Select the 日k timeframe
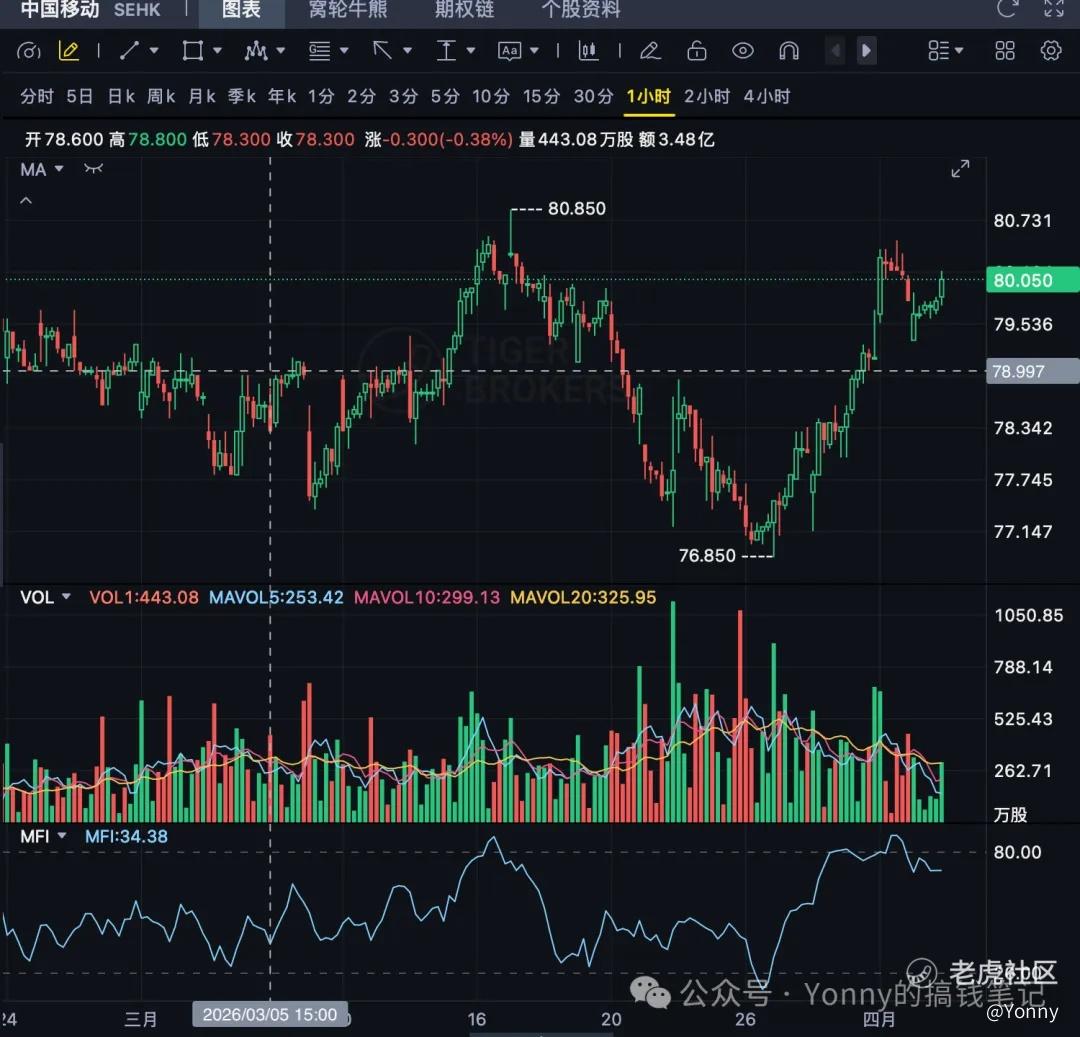Screen dimensions: 1080x1037 pyautogui.click(x=121, y=96)
